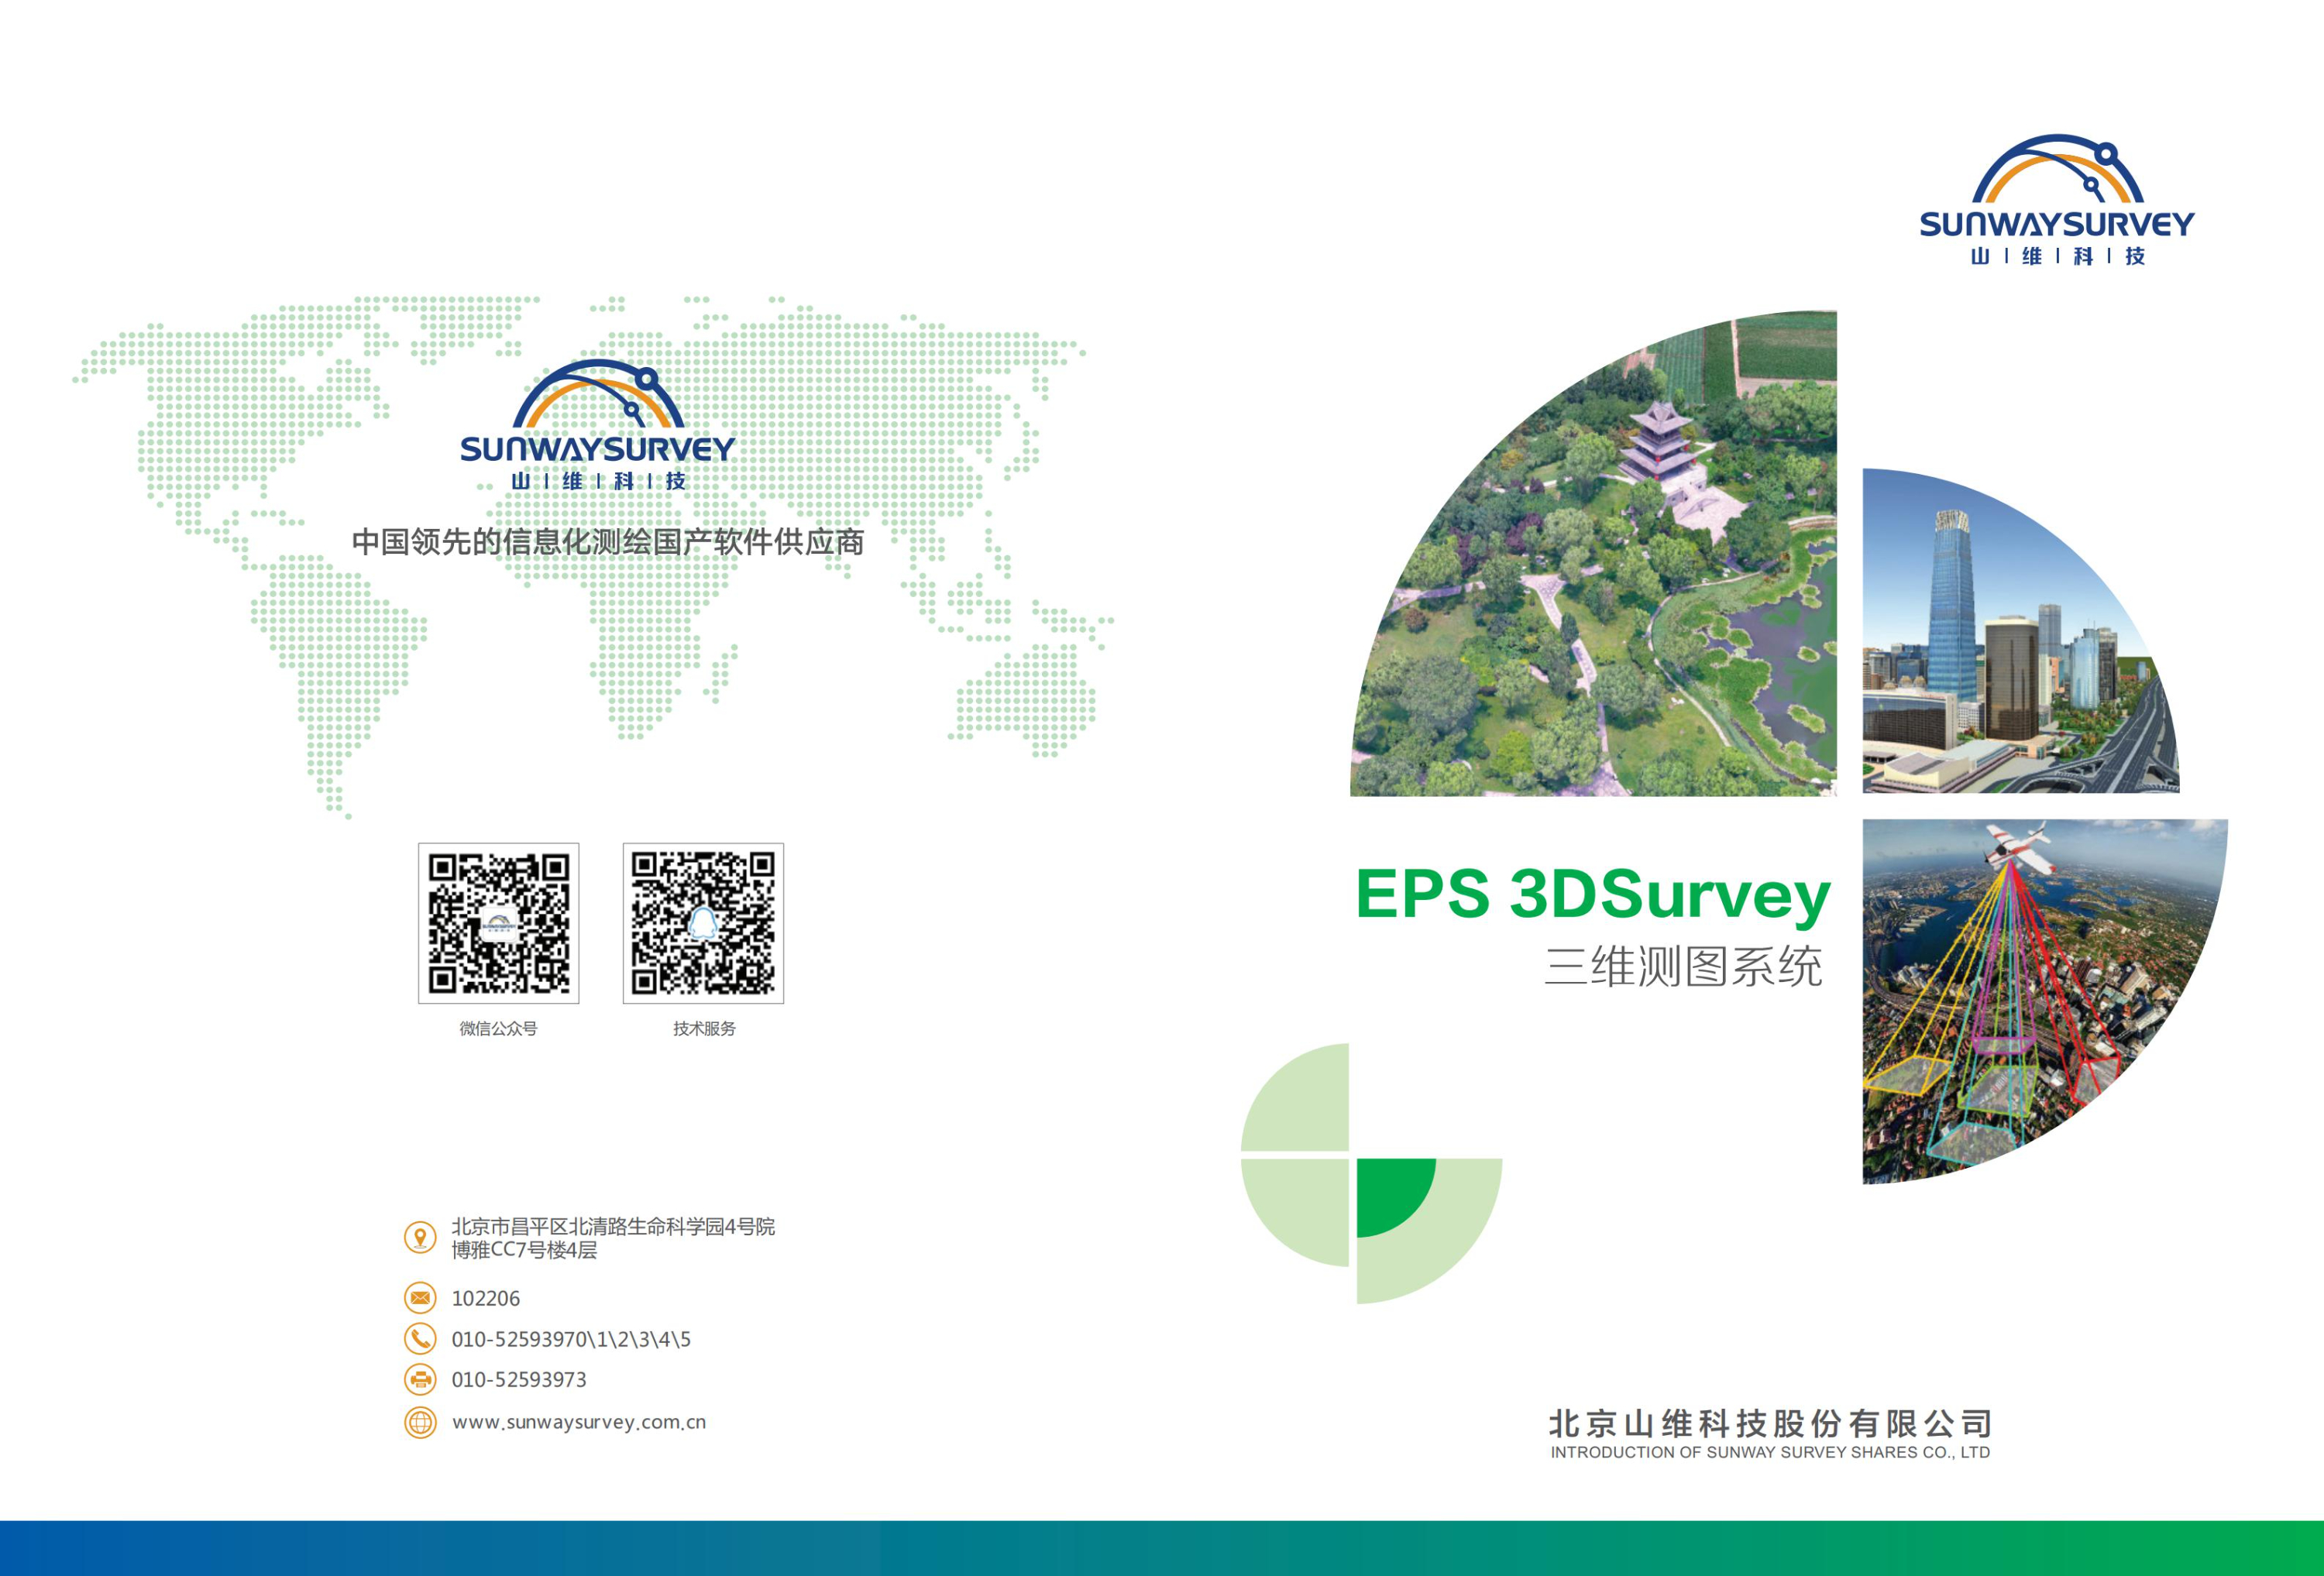Click the address line 博雅CC7号楼4层
The height and width of the screenshot is (1576, 2324).
(x=524, y=1250)
